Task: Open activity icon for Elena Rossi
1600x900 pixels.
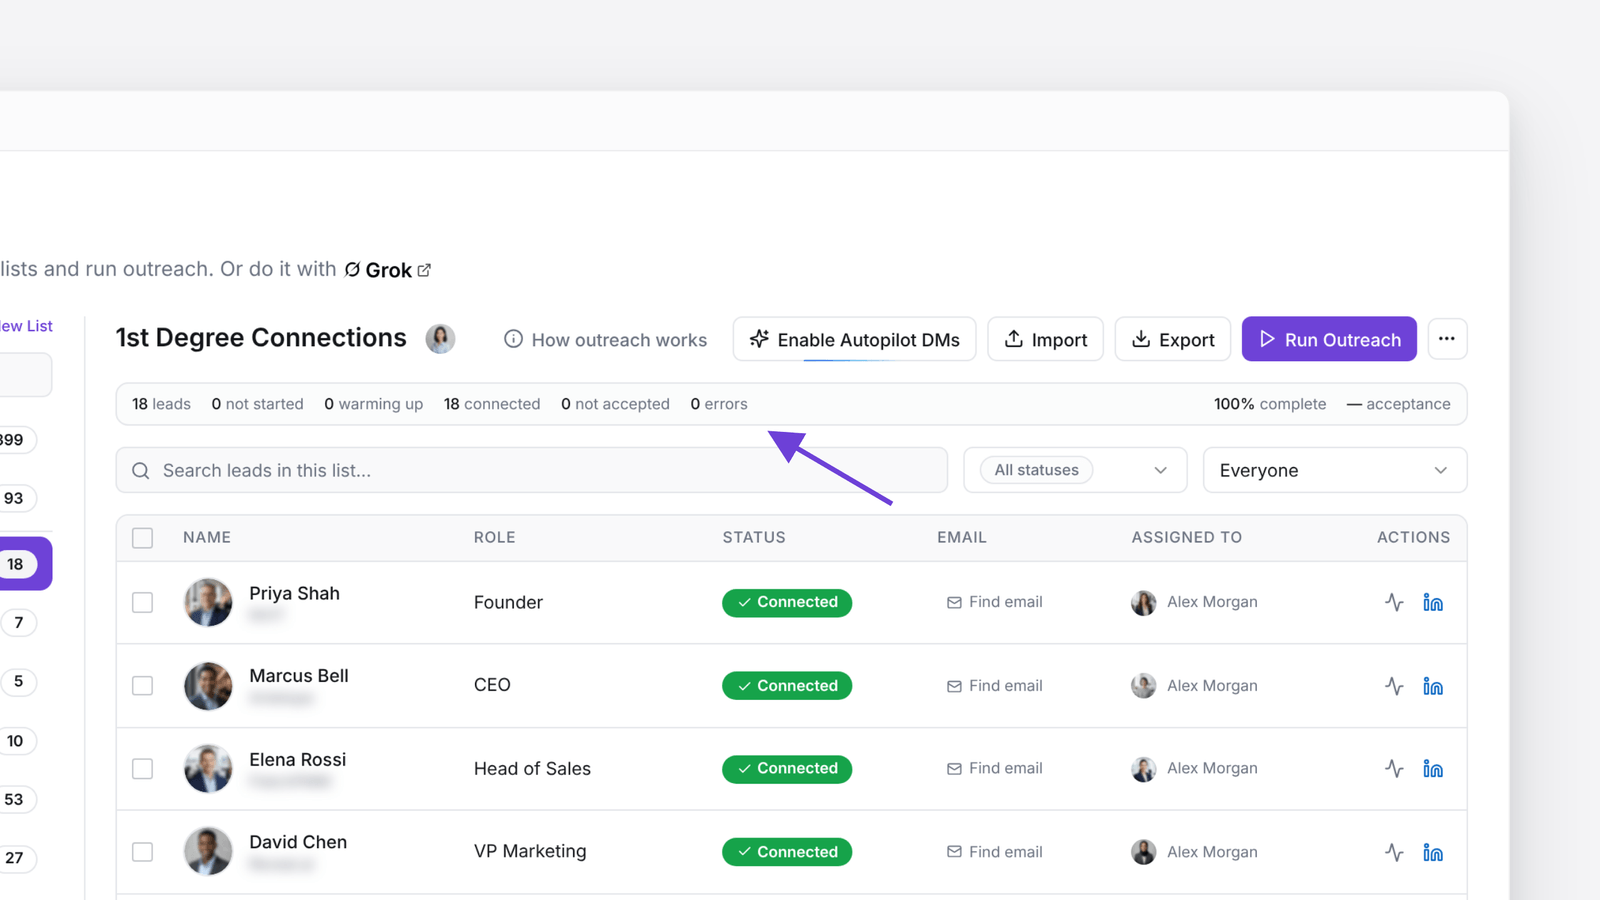Action: click(1394, 769)
